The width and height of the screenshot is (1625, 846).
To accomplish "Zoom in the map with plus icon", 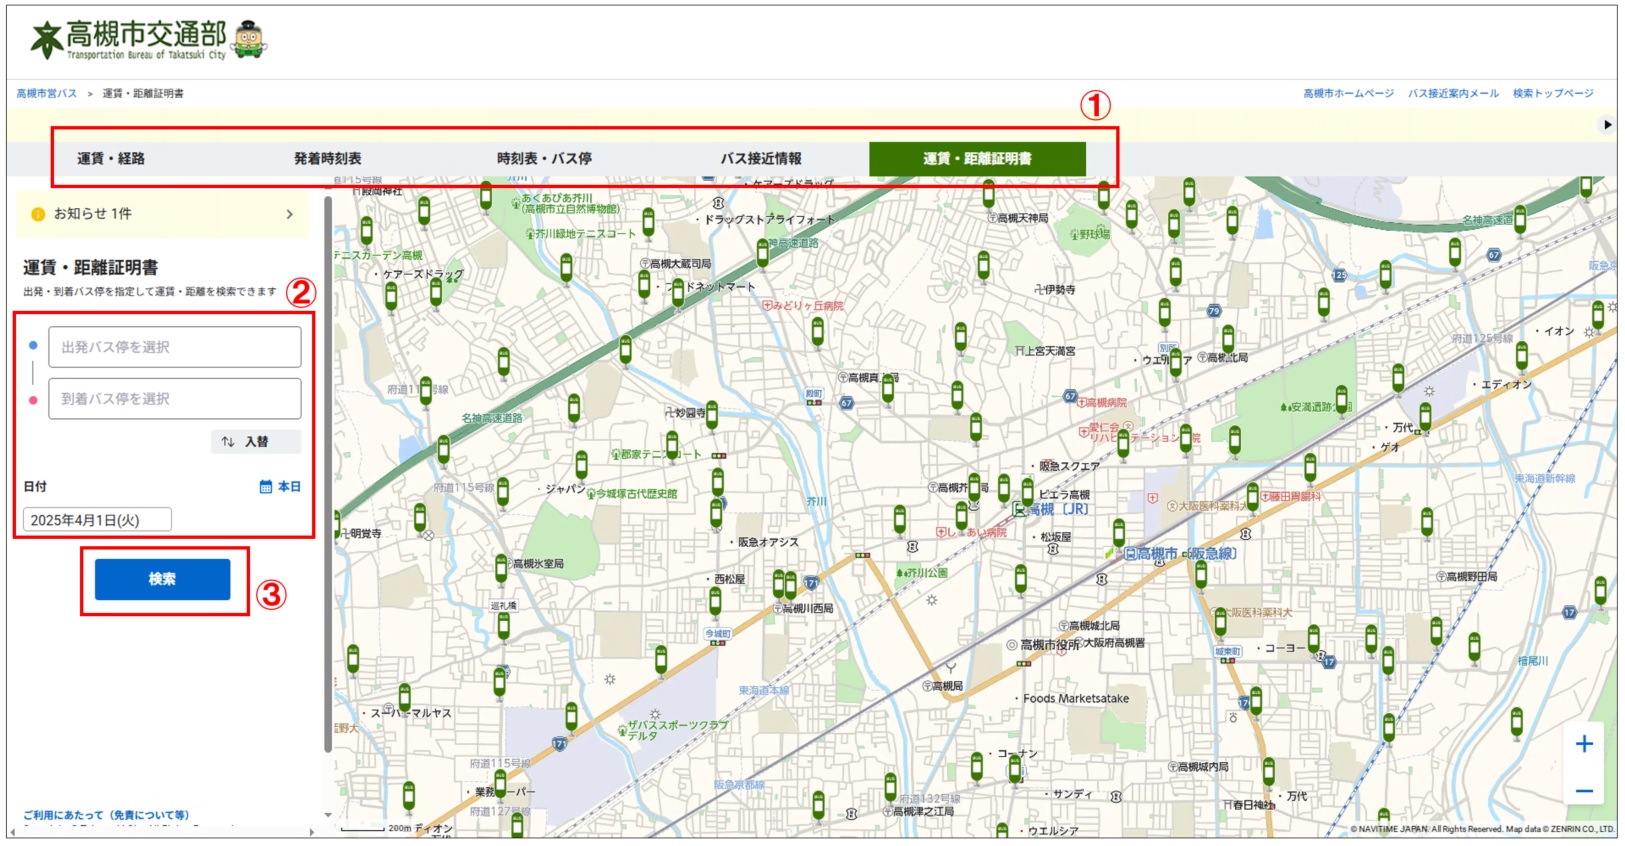I will [1584, 744].
